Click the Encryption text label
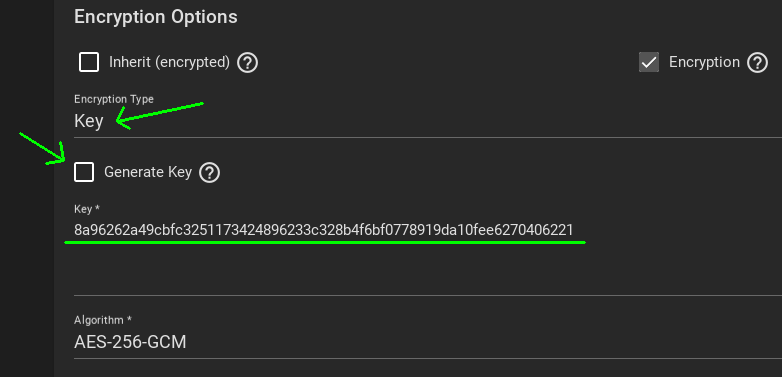This screenshot has height=377, width=782. [704, 62]
